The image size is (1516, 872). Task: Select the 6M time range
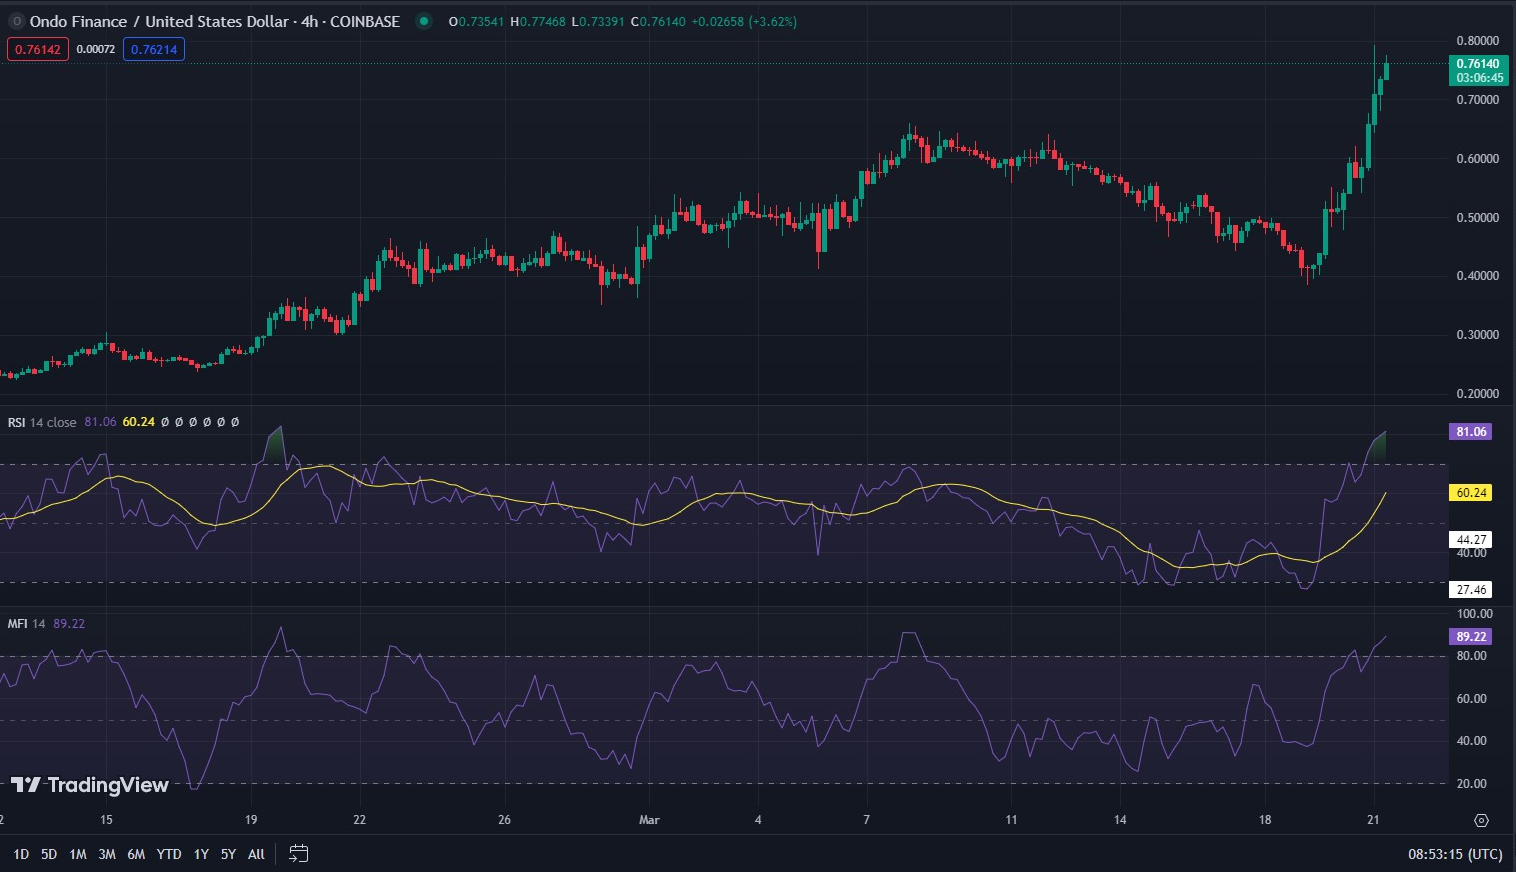(136, 854)
